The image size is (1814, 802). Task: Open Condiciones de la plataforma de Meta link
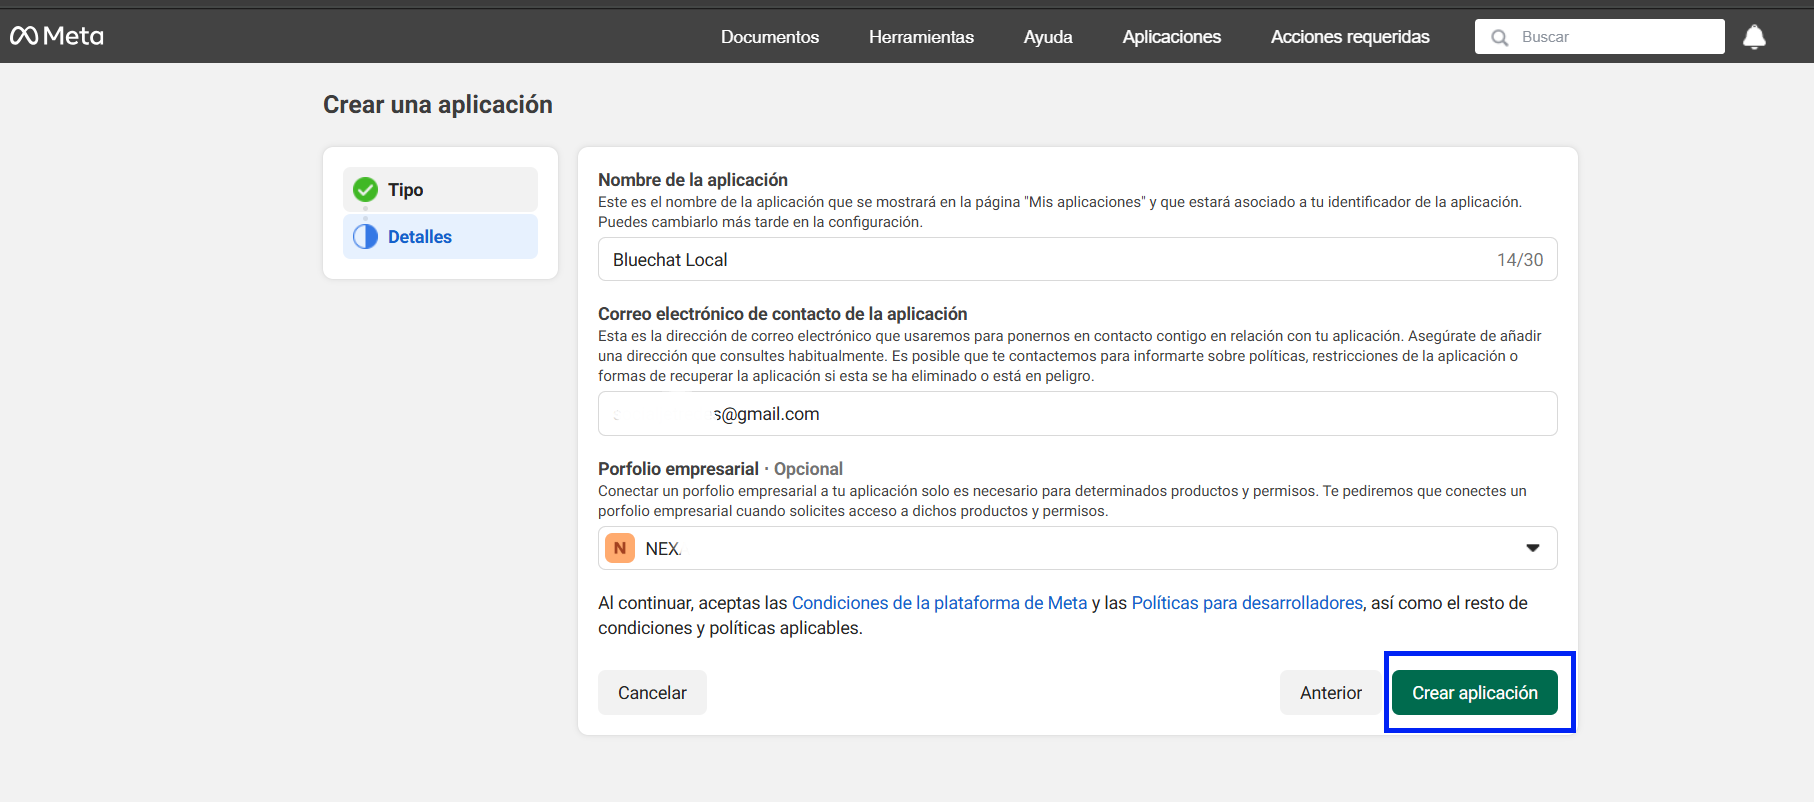coord(939,603)
